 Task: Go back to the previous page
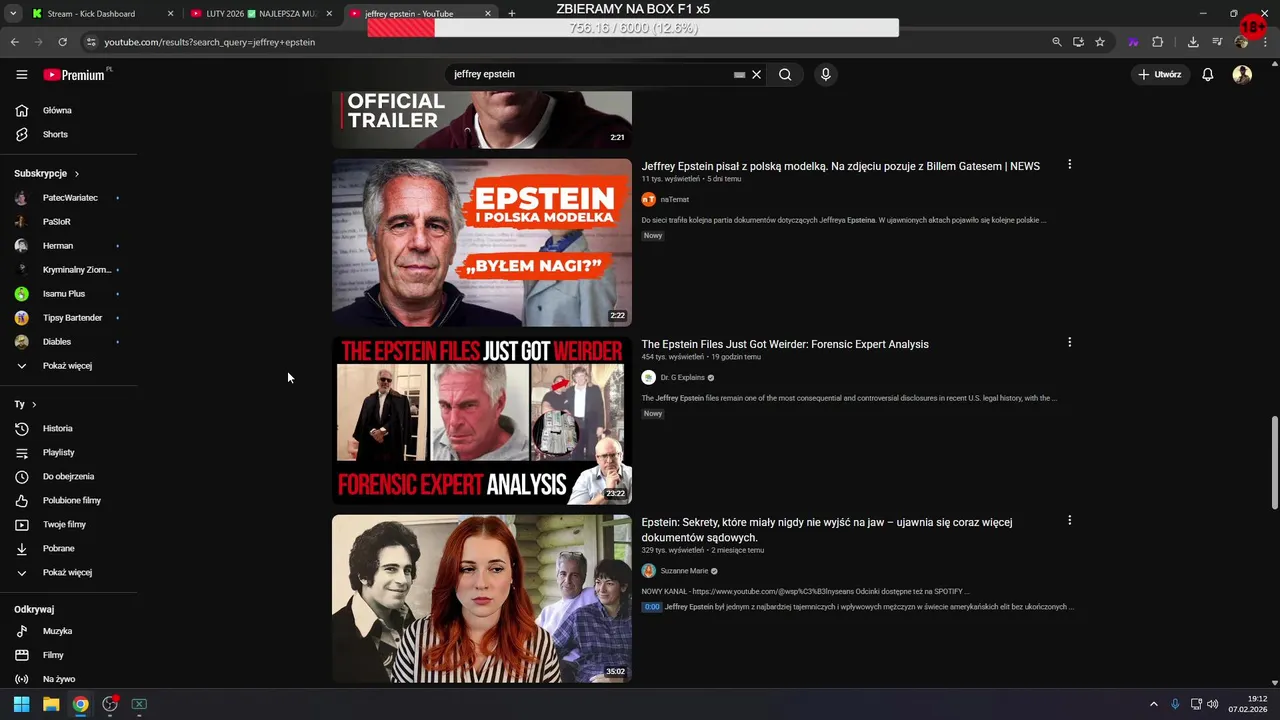click(x=14, y=42)
